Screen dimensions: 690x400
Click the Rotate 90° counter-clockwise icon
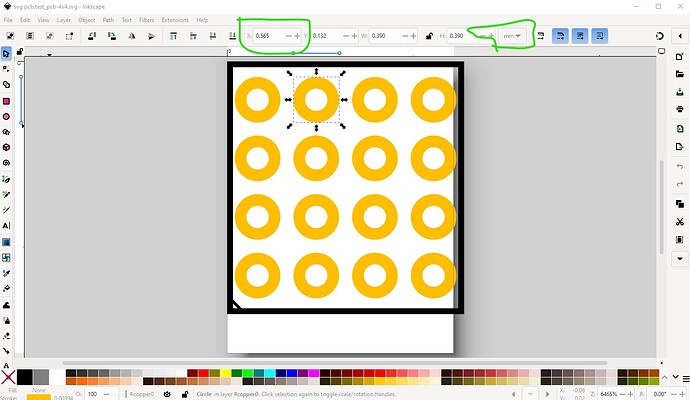point(89,36)
